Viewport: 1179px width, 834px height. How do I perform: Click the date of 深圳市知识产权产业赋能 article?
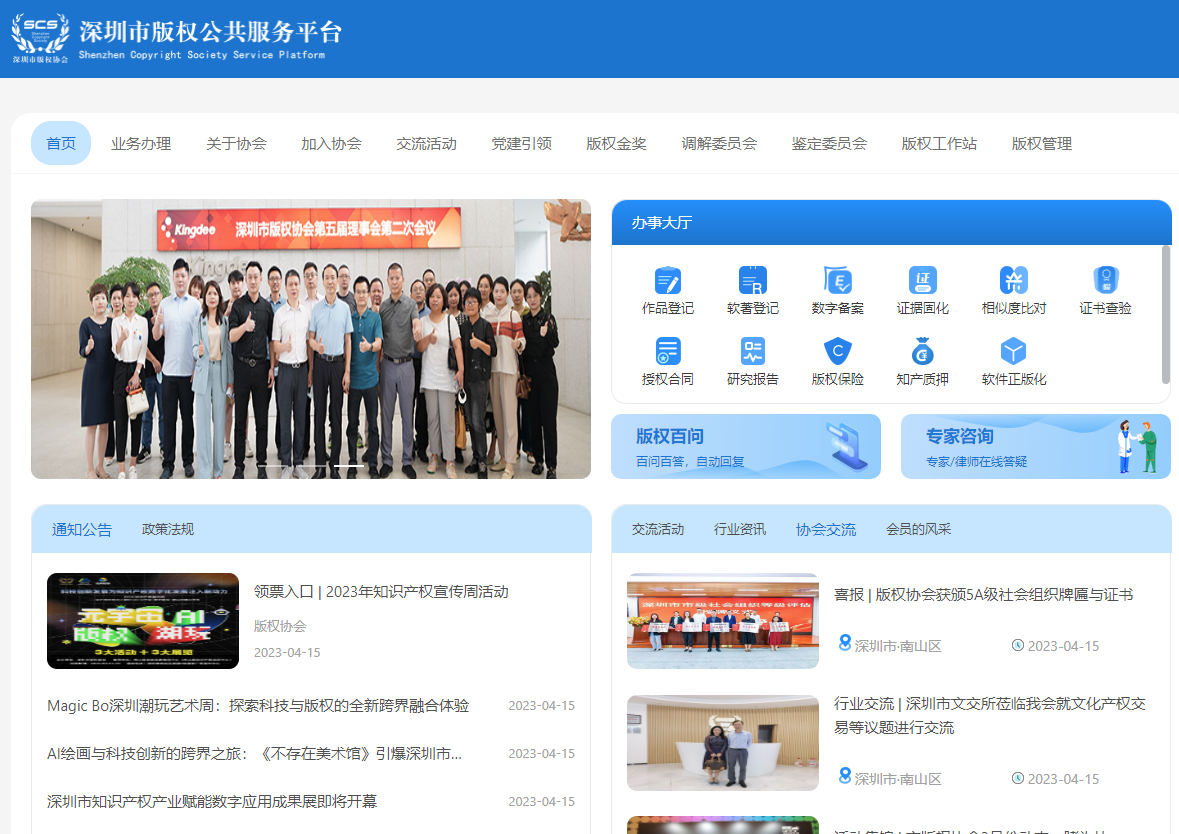541,802
